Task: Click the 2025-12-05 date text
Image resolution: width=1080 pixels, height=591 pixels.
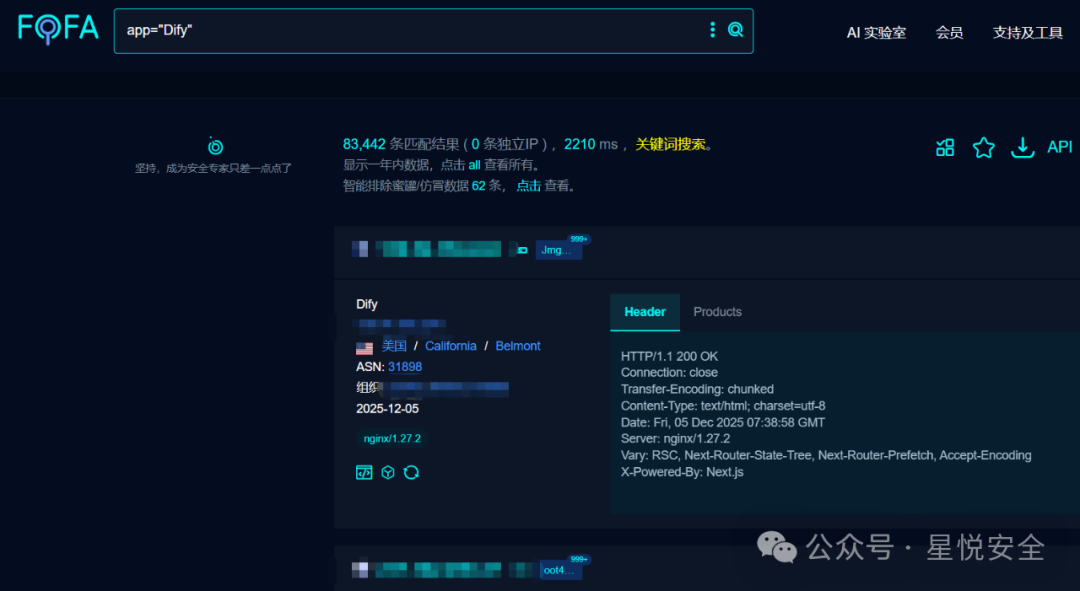Action: tap(387, 408)
